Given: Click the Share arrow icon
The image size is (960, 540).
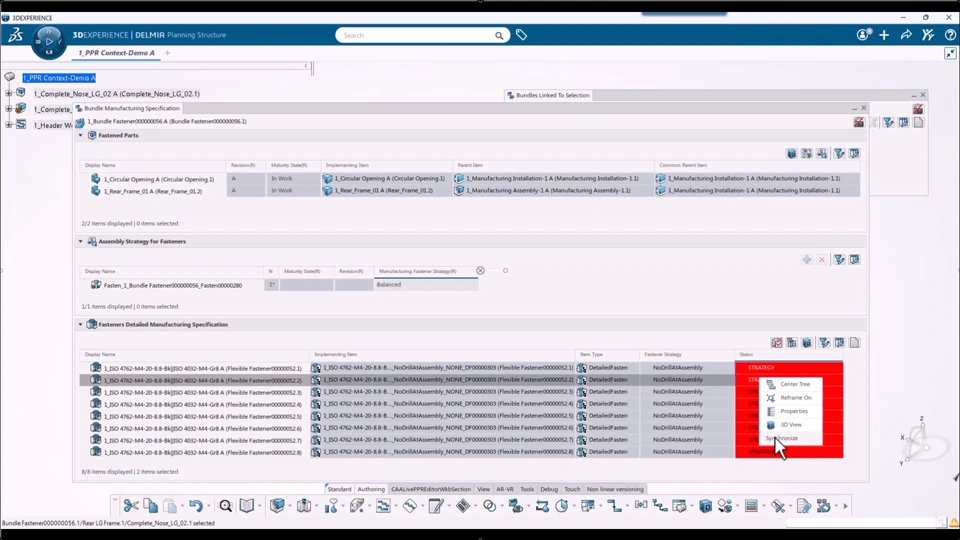Looking at the screenshot, I should (906, 35).
